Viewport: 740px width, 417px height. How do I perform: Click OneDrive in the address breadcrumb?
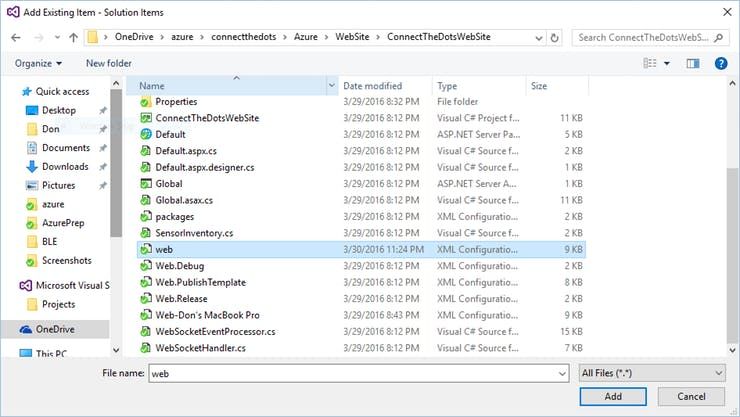click(x=134, y=37)
